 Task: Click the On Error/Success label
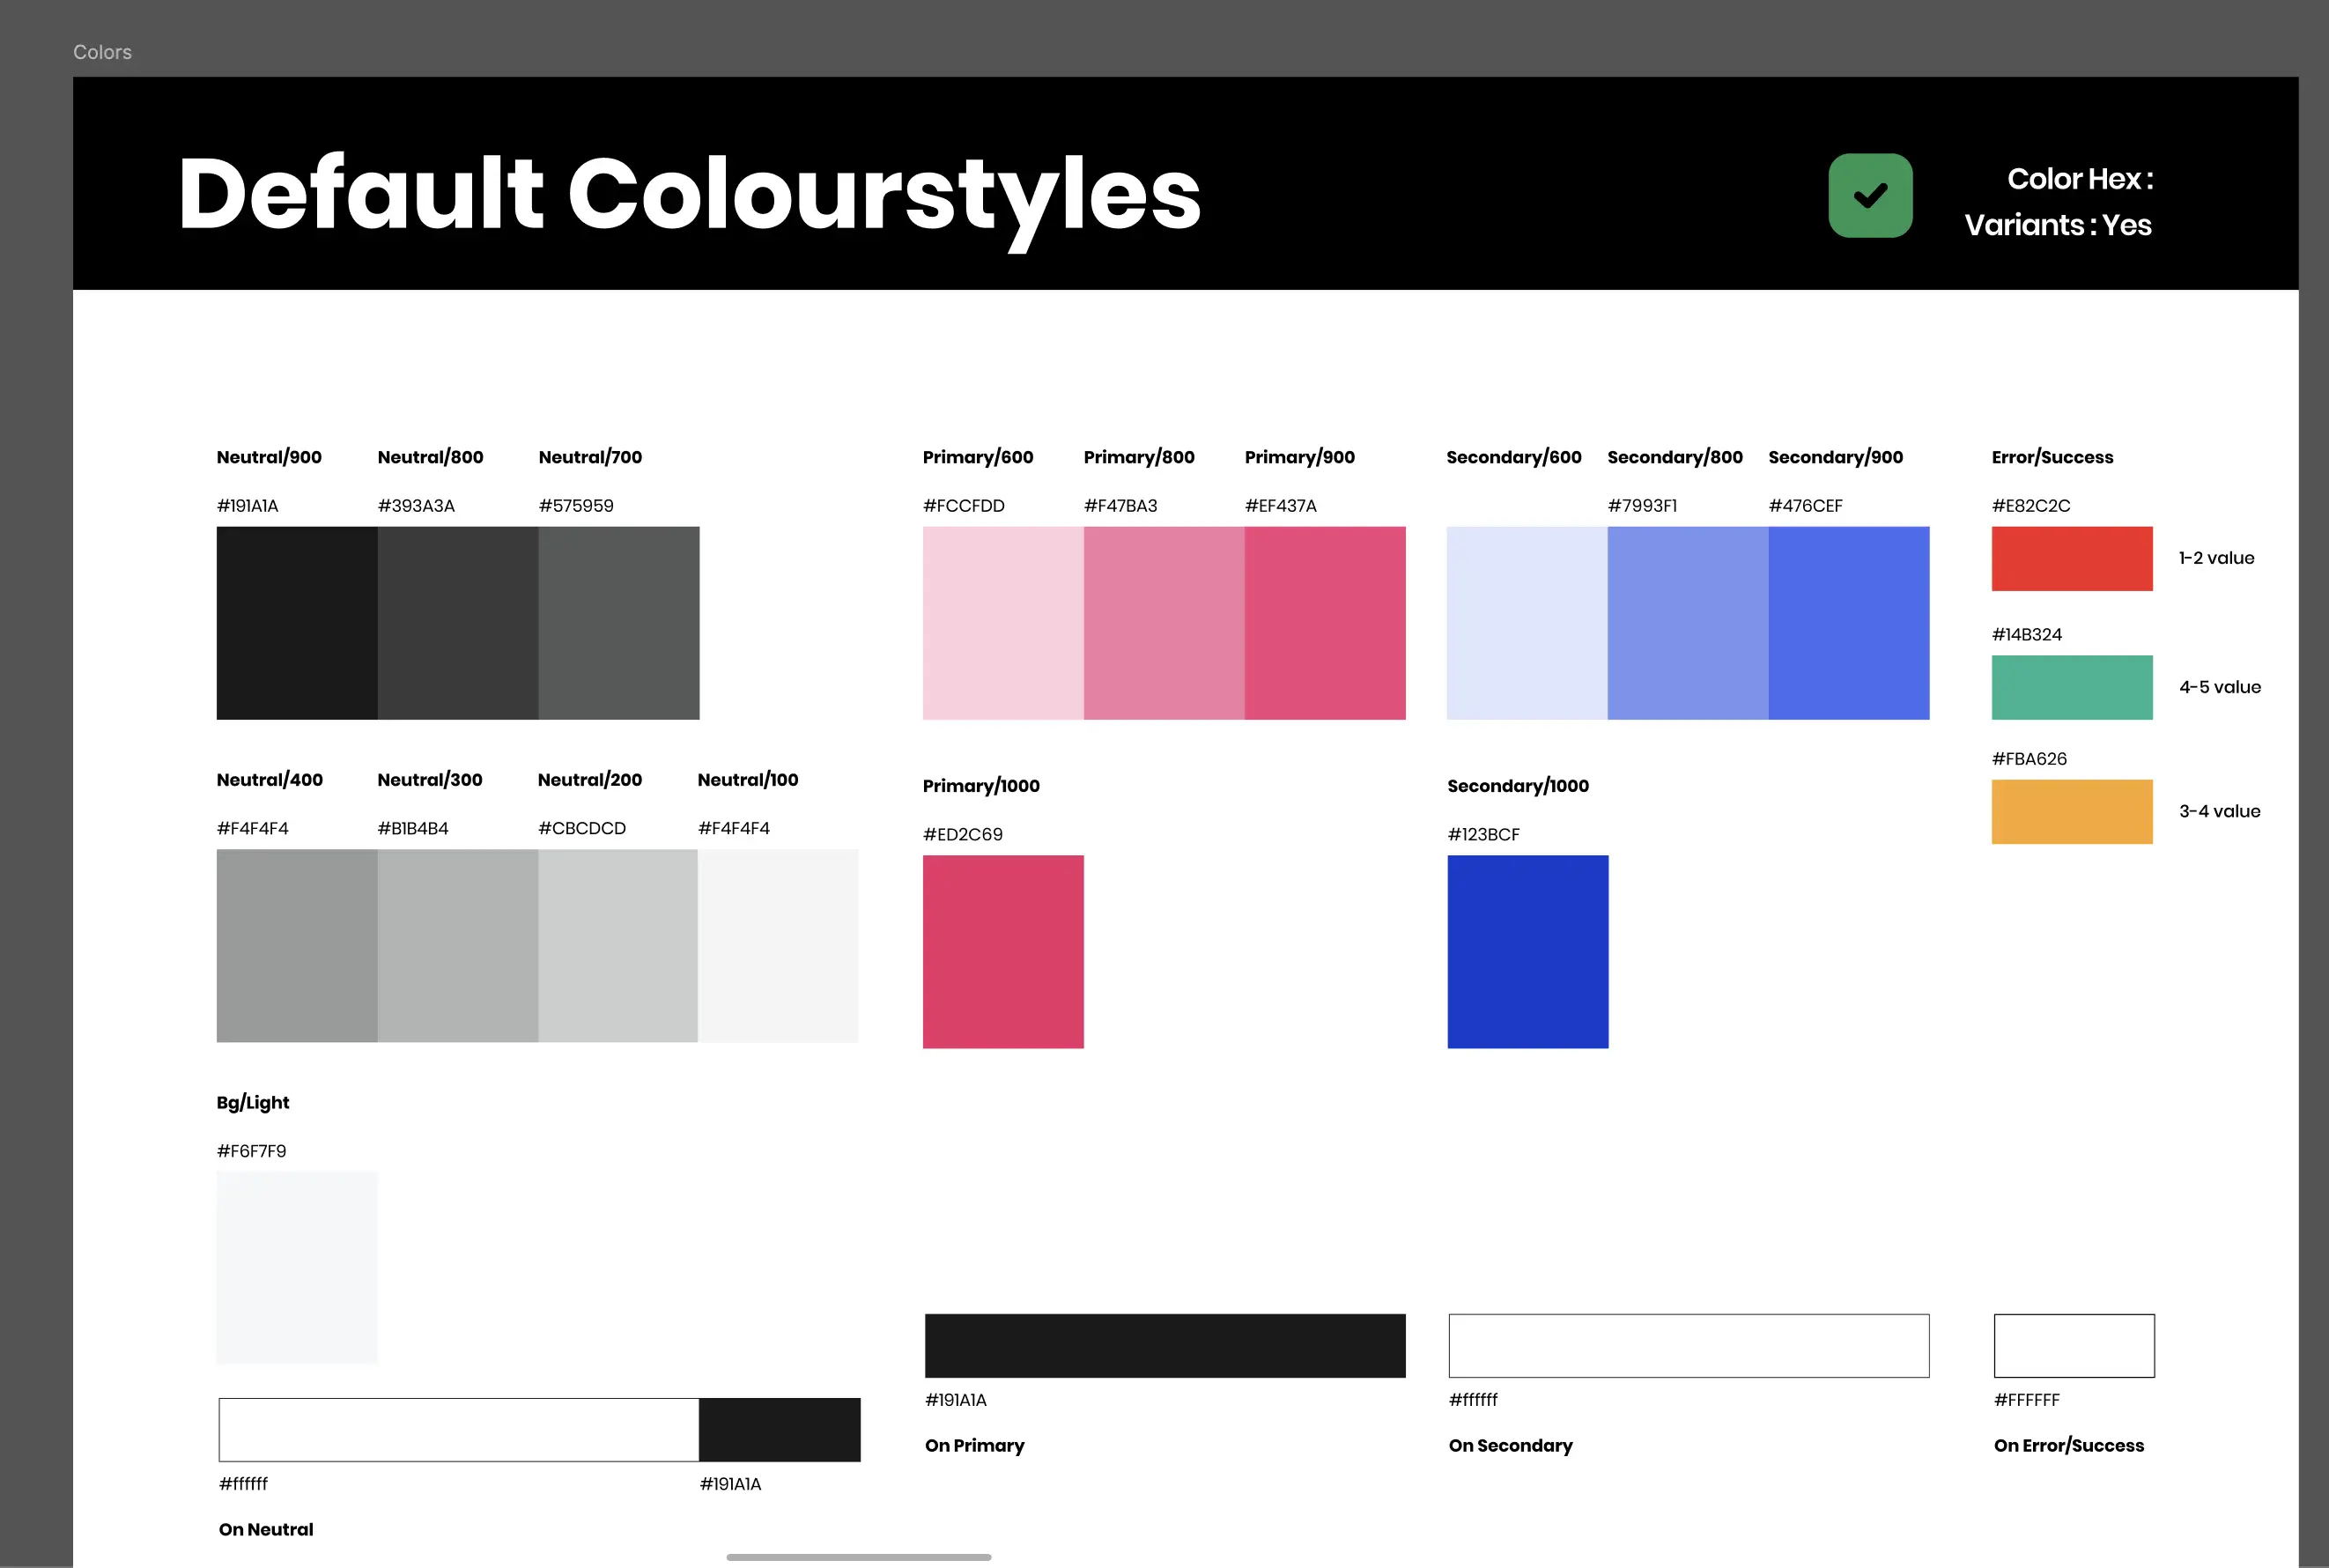coord(2069,1445)
